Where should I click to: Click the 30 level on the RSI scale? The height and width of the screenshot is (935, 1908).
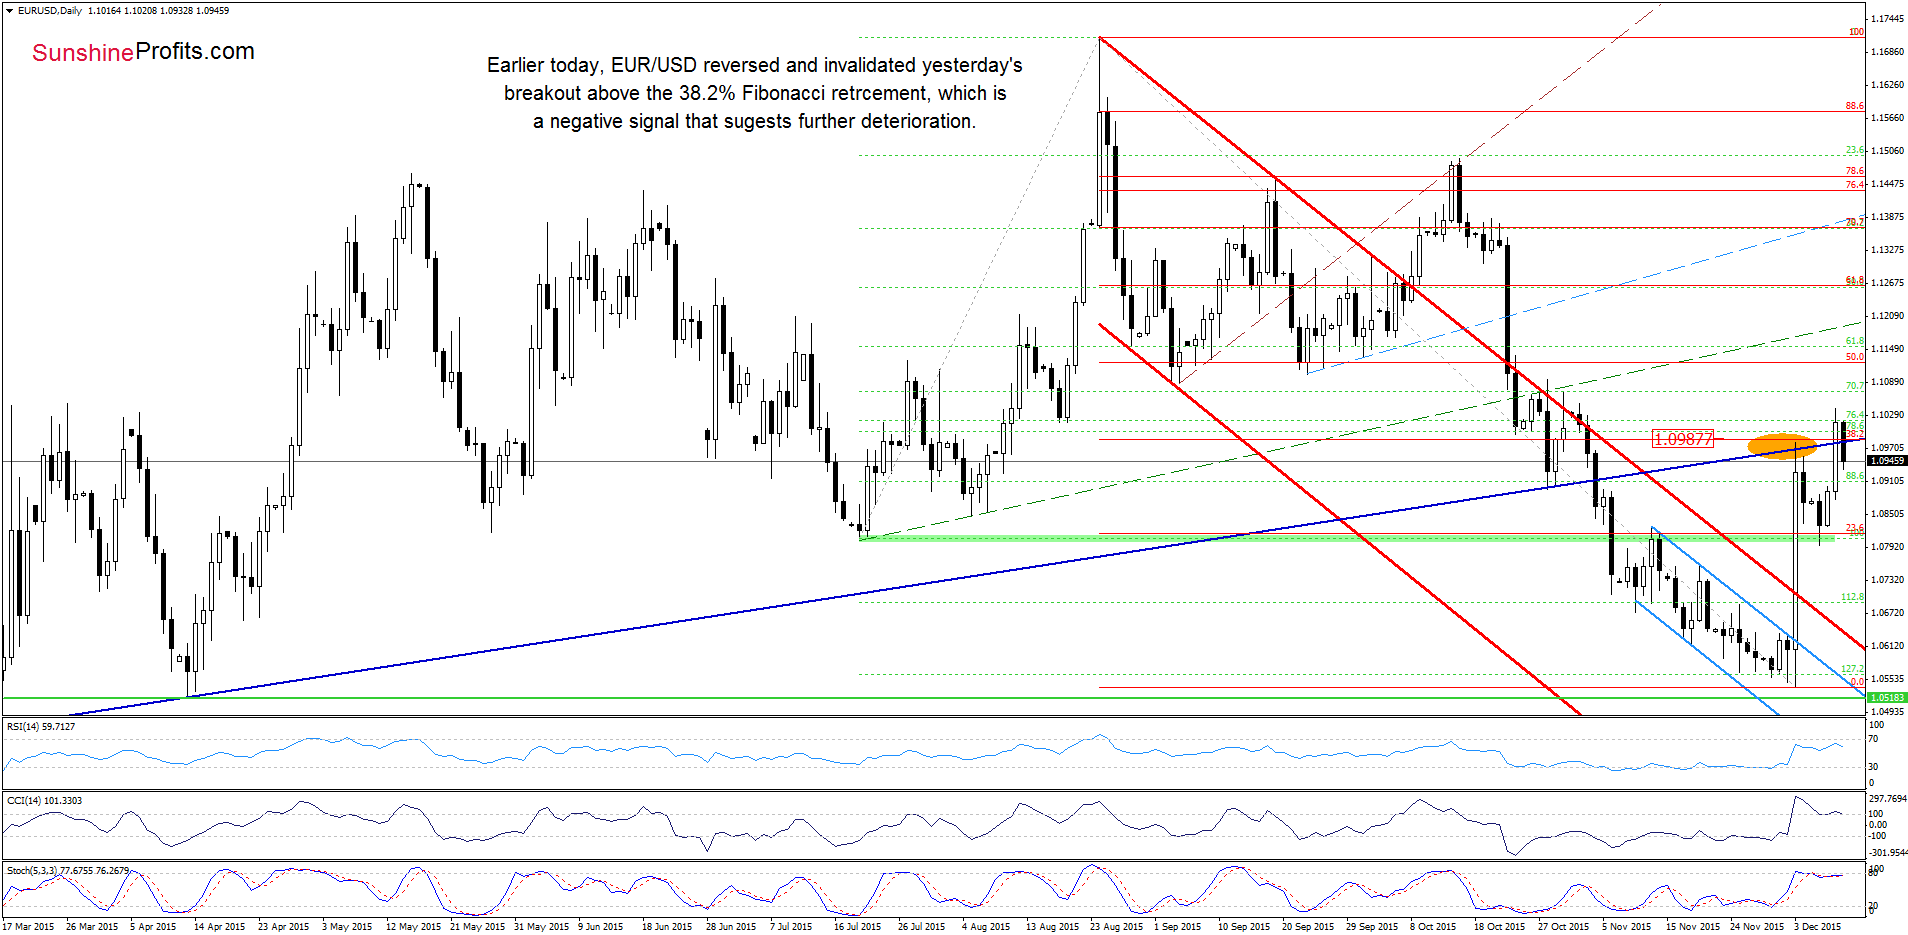[x=1874, y=767]
